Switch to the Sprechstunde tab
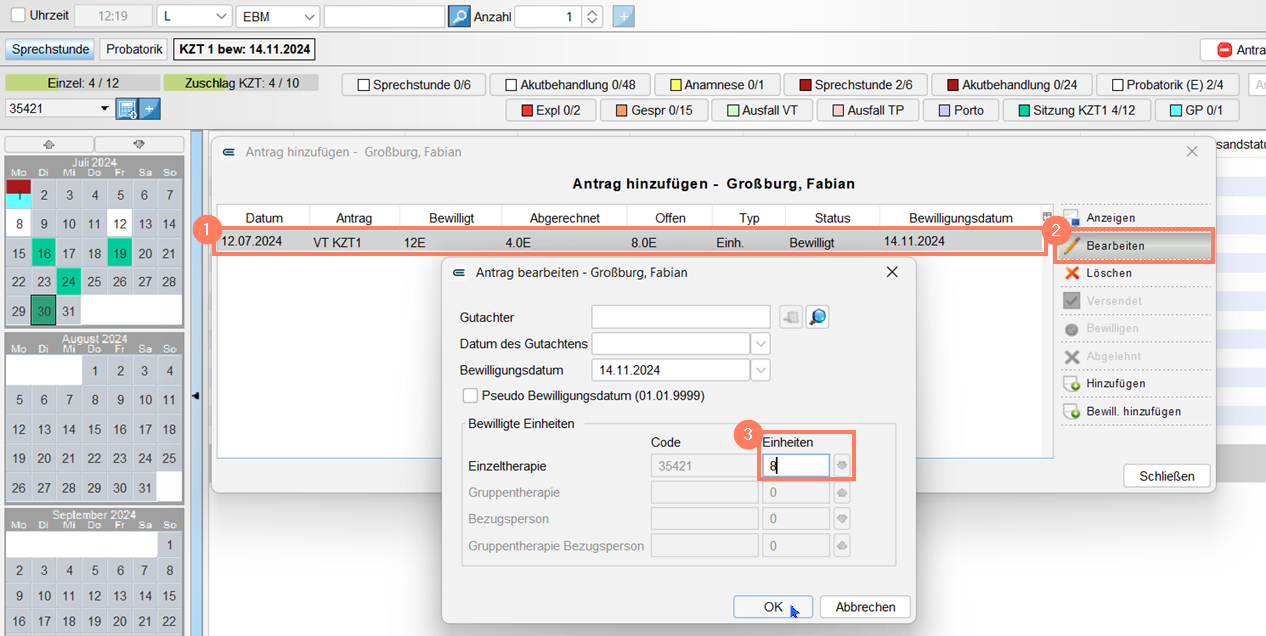1266x636 pixels. pos(51,49)
